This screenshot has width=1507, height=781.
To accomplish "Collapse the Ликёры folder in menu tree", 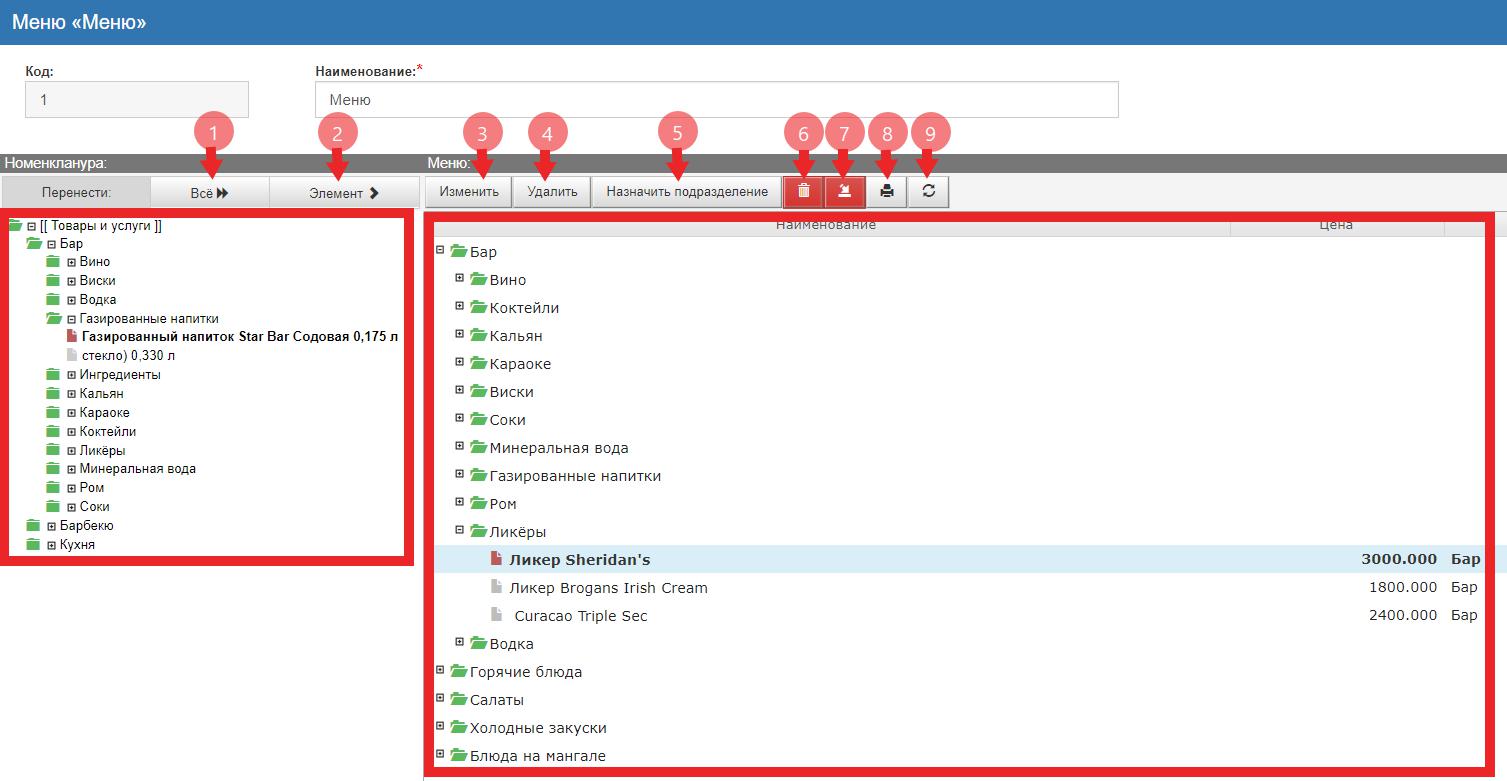I will click(x=460, y=530).
